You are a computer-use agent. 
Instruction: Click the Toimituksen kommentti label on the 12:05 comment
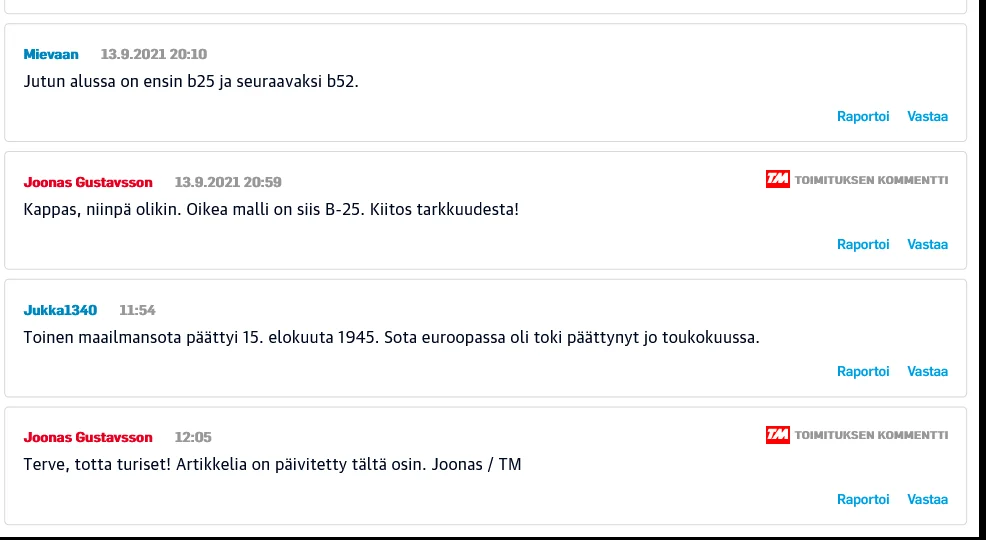tap(871, 435)
